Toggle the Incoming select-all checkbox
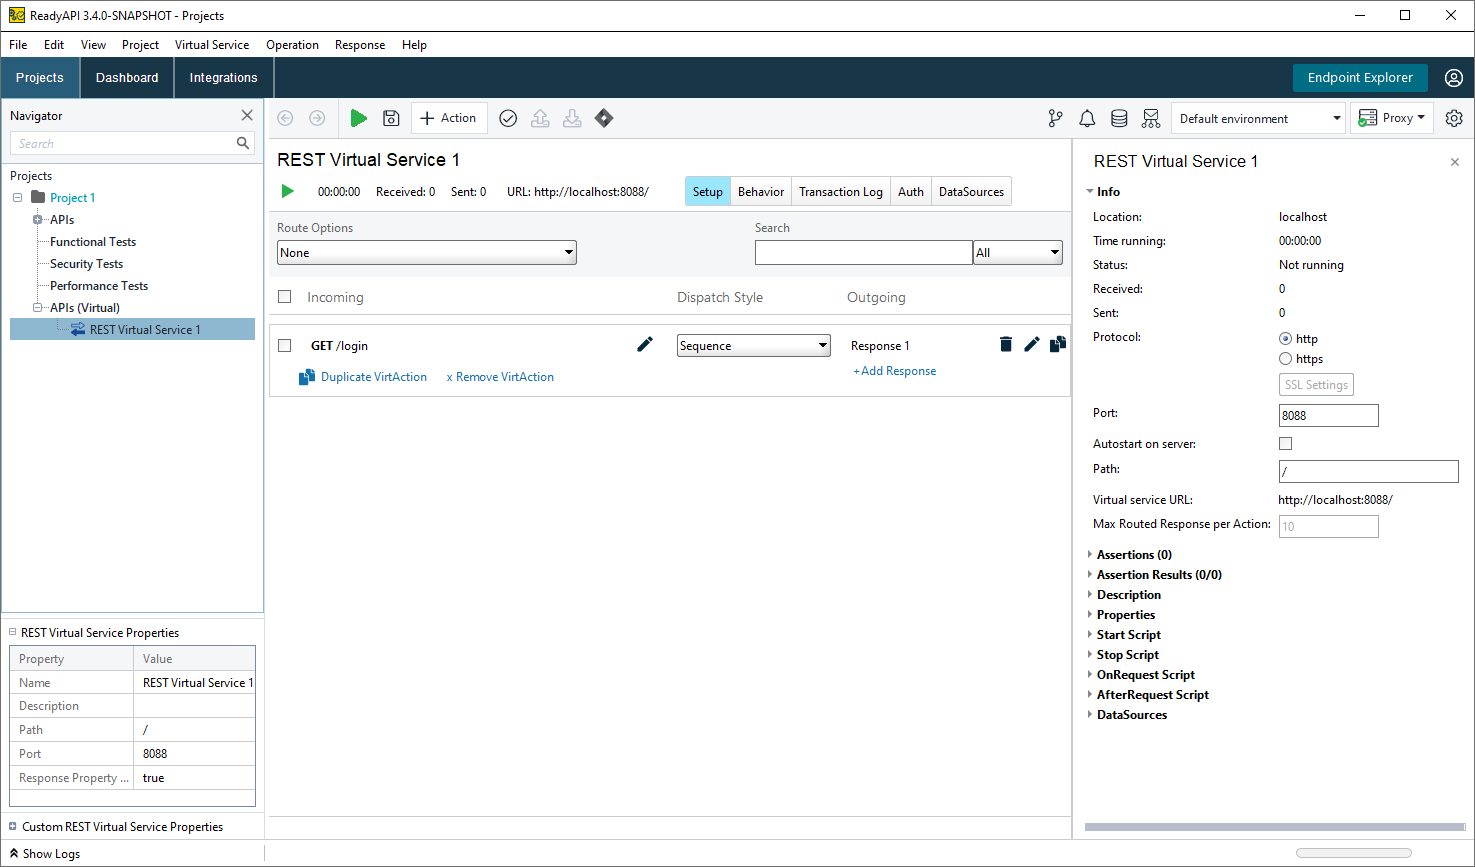Screen dimensions: 1475x867 click(x=285, y=297)
